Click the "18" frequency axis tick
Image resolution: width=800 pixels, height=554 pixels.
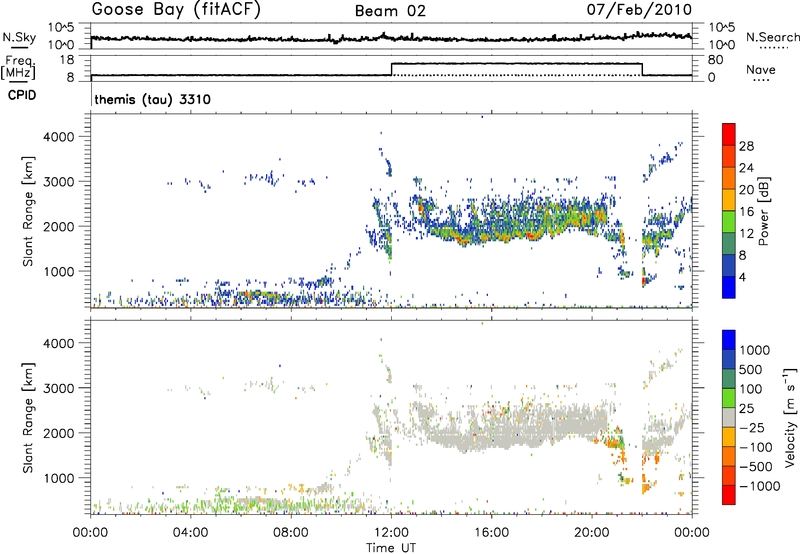tap(67, 60)
